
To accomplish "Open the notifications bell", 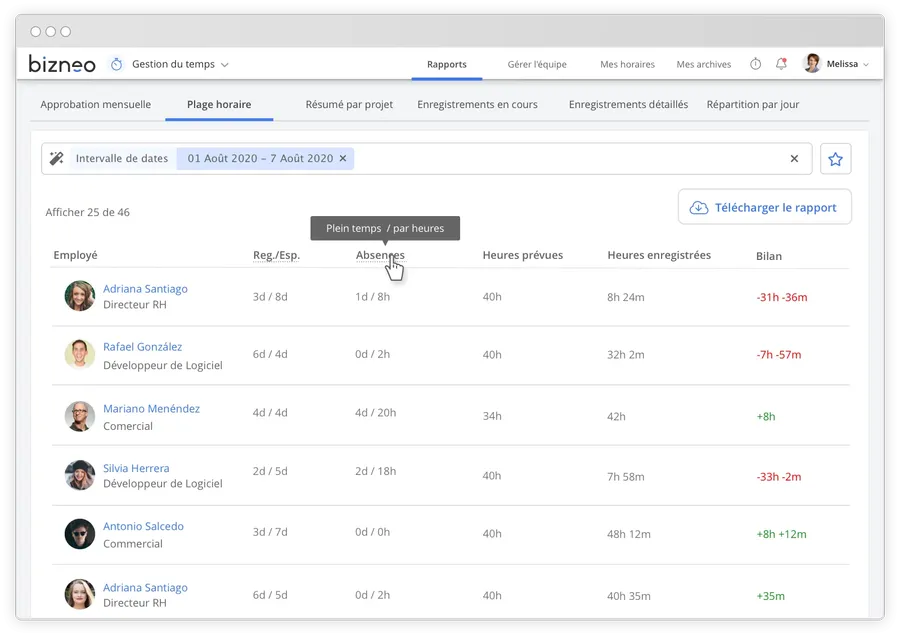I will [x=781, y=64].
